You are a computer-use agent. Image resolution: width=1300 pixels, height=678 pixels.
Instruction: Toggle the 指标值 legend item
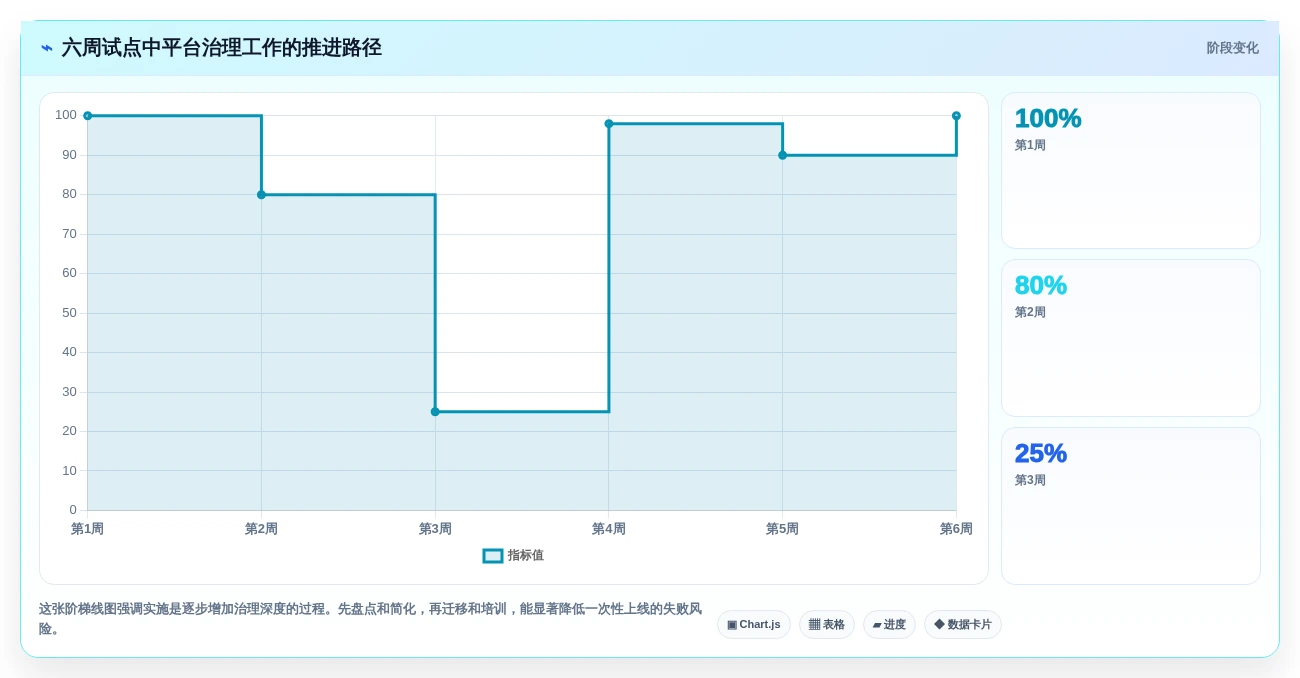[x=513, y=556]
